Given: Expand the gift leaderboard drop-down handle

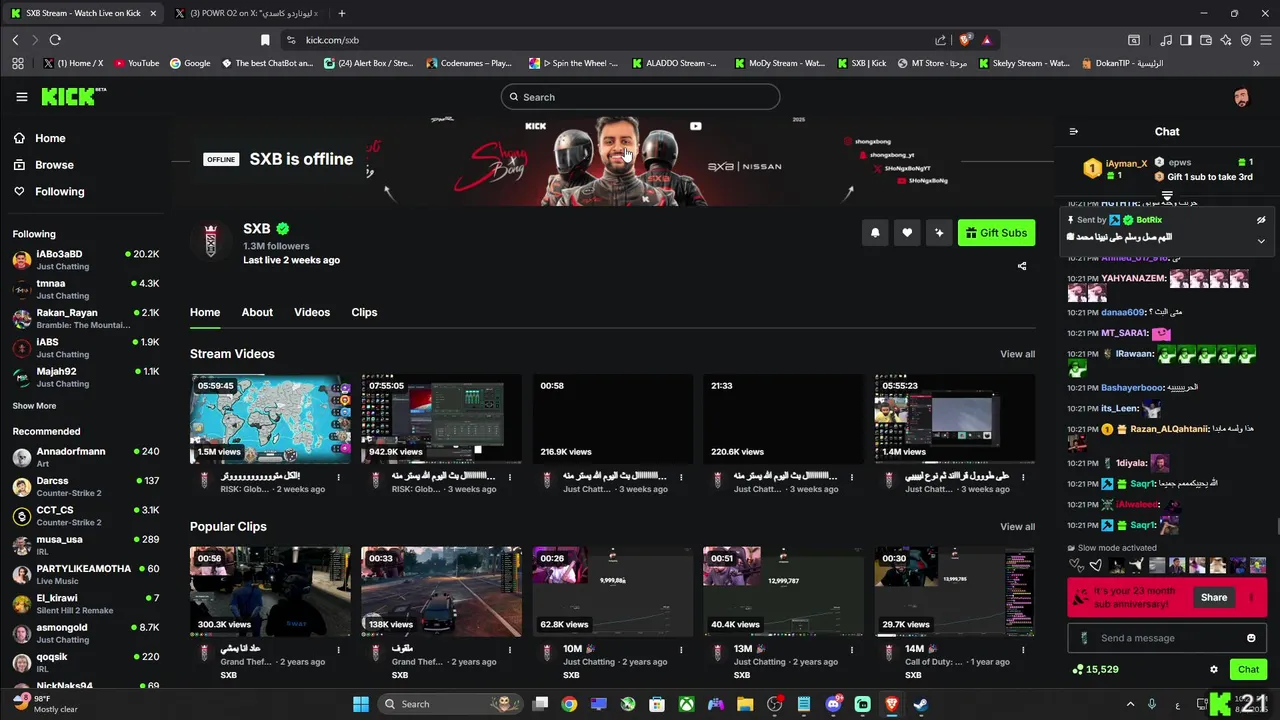Looking at the screenshot, I should (1167, 196).
